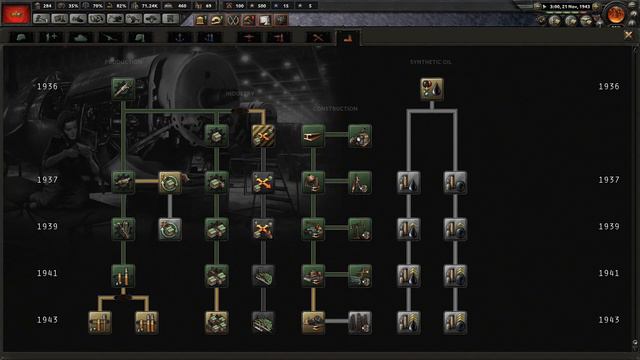Viewport: 640px width, 360px height.
Task: Open the Decisions top bar button
Action: coord(41,19)
